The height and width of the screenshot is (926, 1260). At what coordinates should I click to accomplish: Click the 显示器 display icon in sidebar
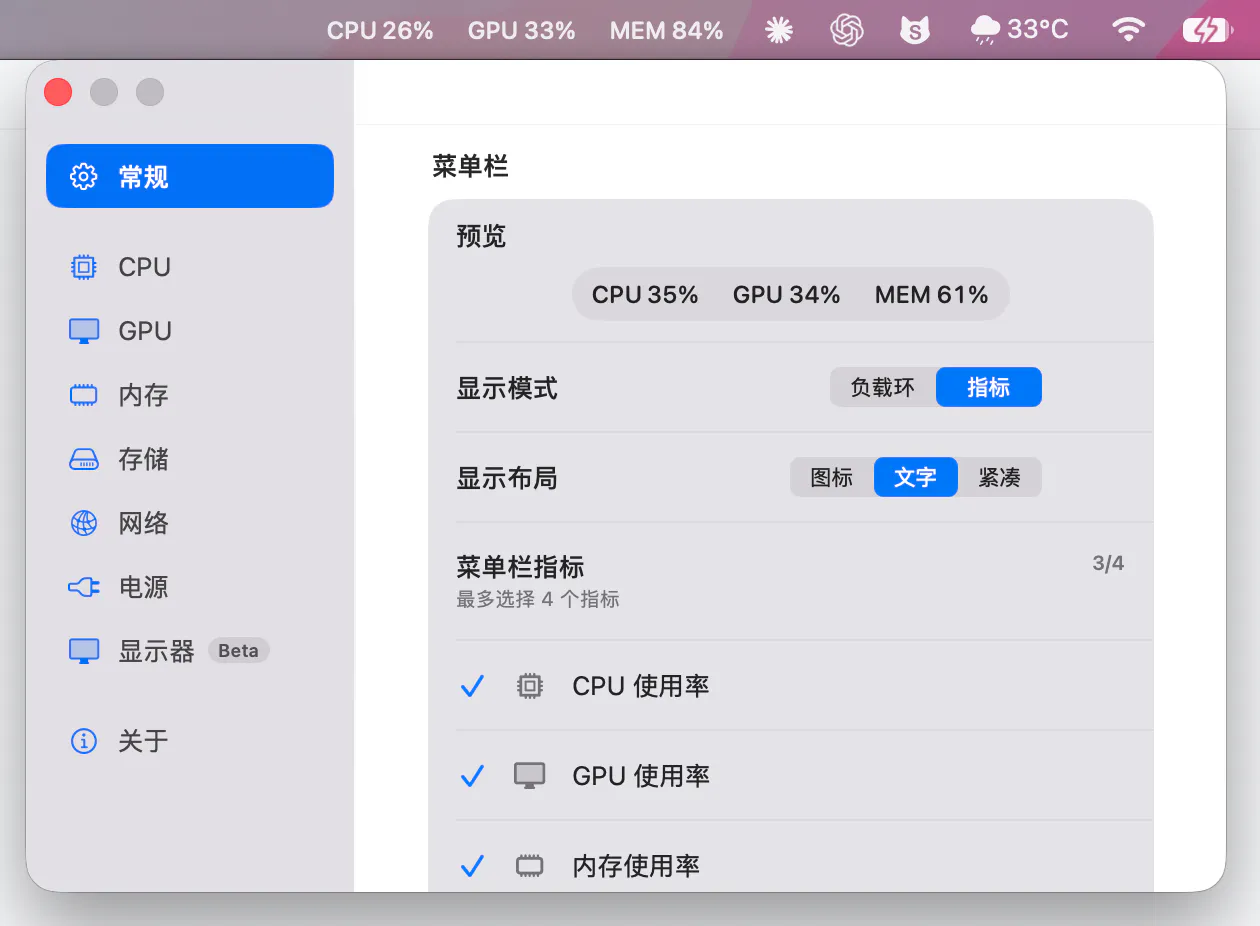83,651
